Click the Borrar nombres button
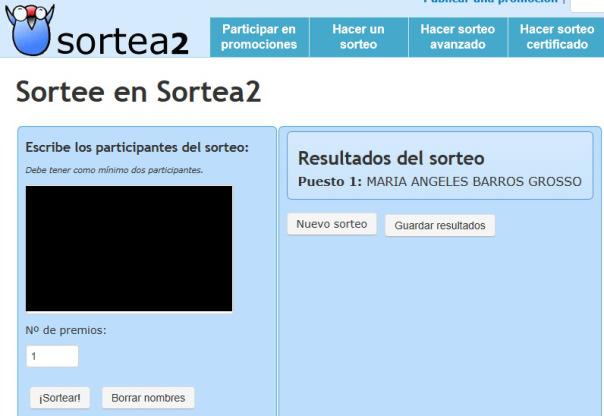The width and height of the screenshot is (604, 416). point(148,398)
